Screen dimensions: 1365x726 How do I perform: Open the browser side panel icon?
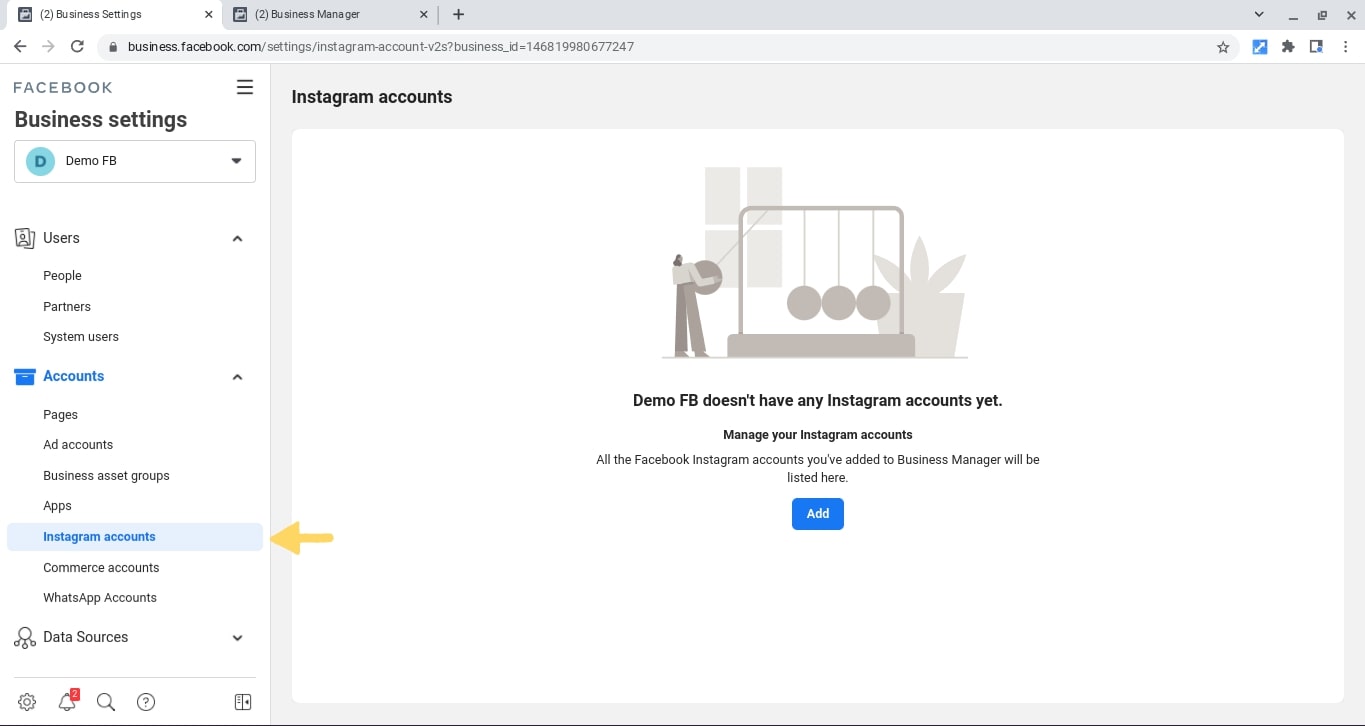[1316, 46]
